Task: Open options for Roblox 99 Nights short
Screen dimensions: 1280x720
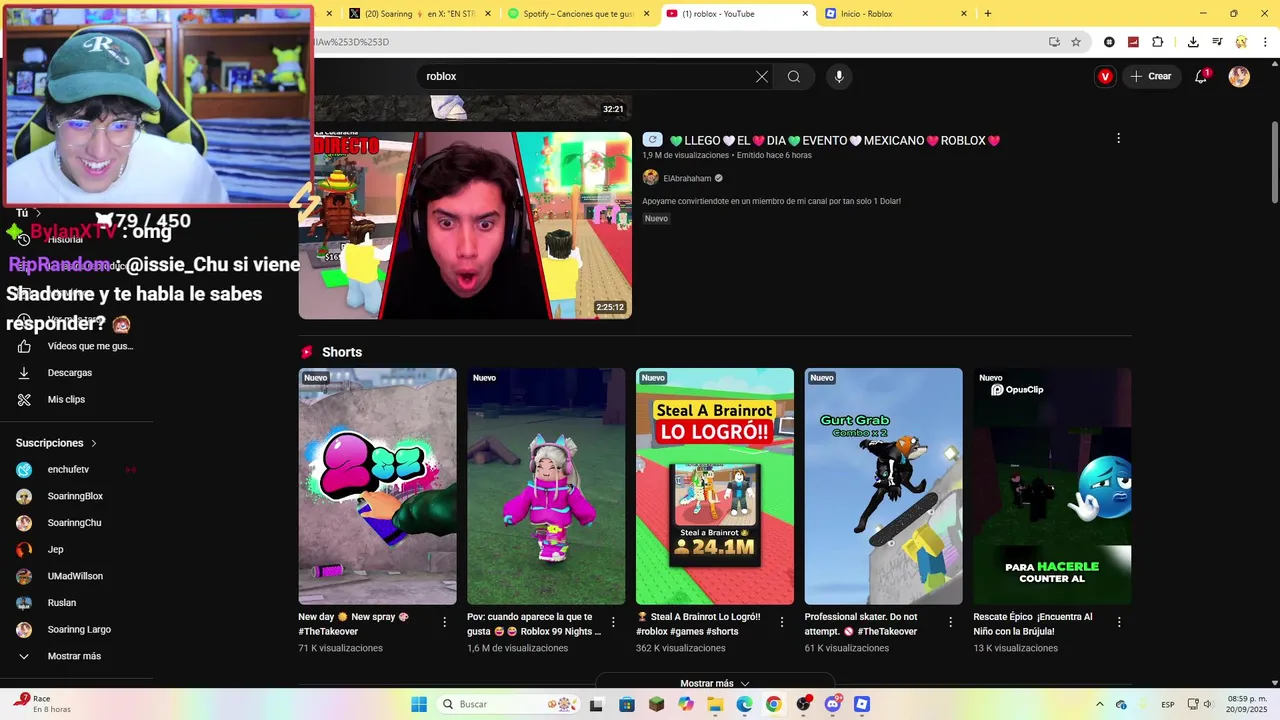Action: [613, 622]
